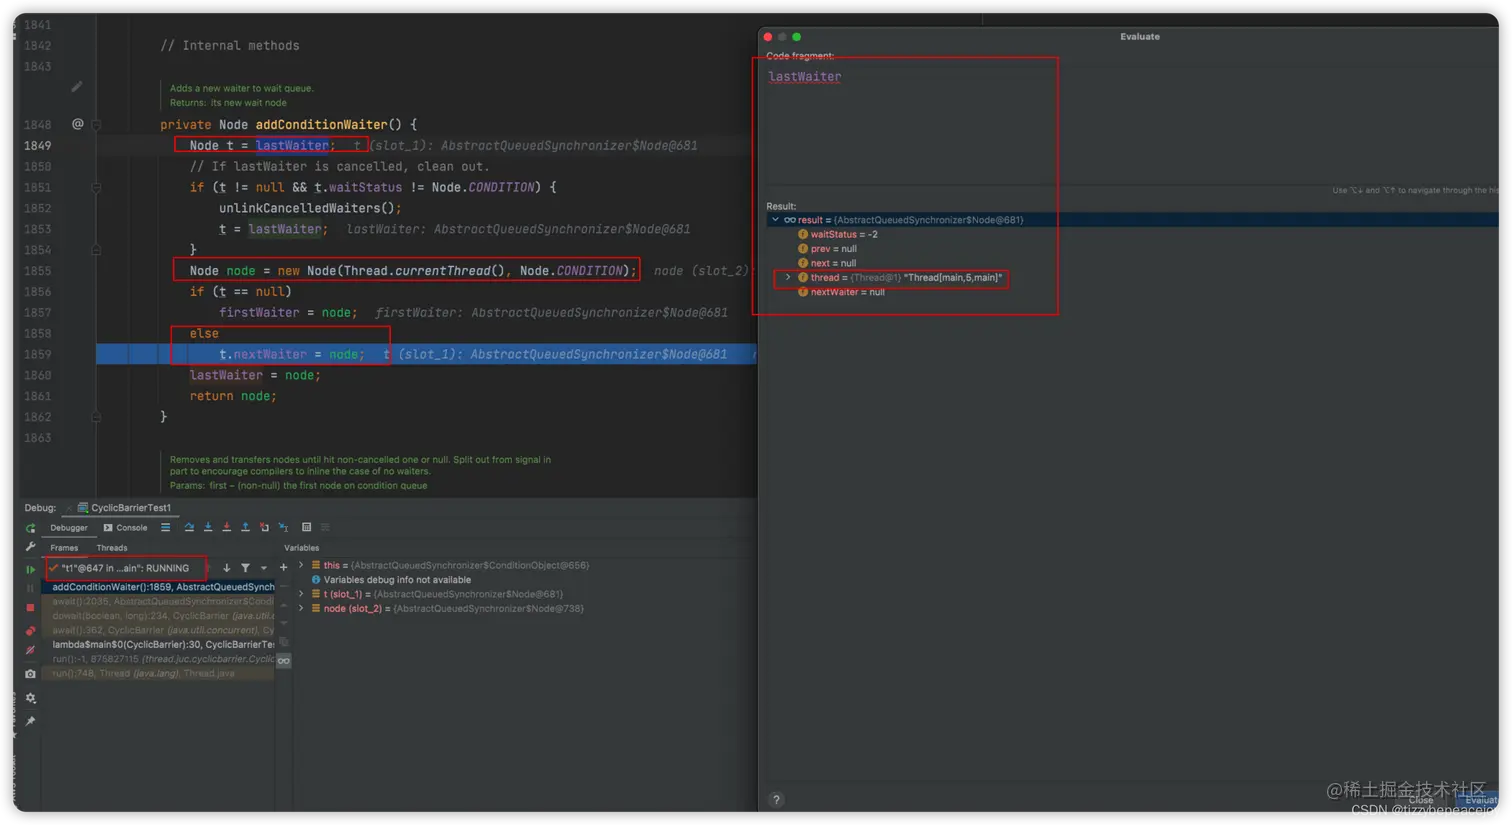Viewport: 1512px width, 825px height.
Task: Select frame lambda$main$0(CyclicBarrier):30
Action: pyautogui.click(x=160, y=645)
